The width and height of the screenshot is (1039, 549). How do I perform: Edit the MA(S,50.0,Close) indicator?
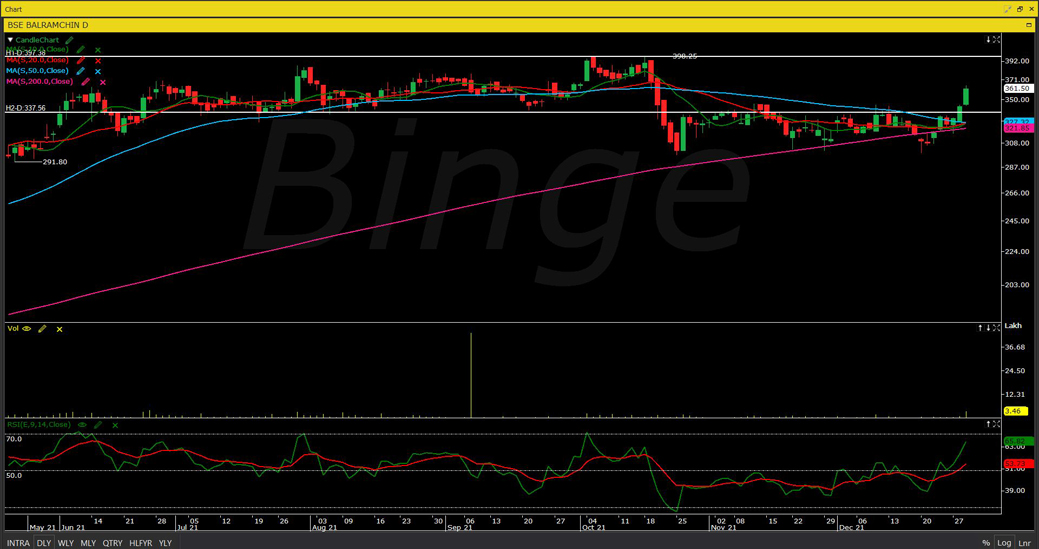(x=81, y=71)
